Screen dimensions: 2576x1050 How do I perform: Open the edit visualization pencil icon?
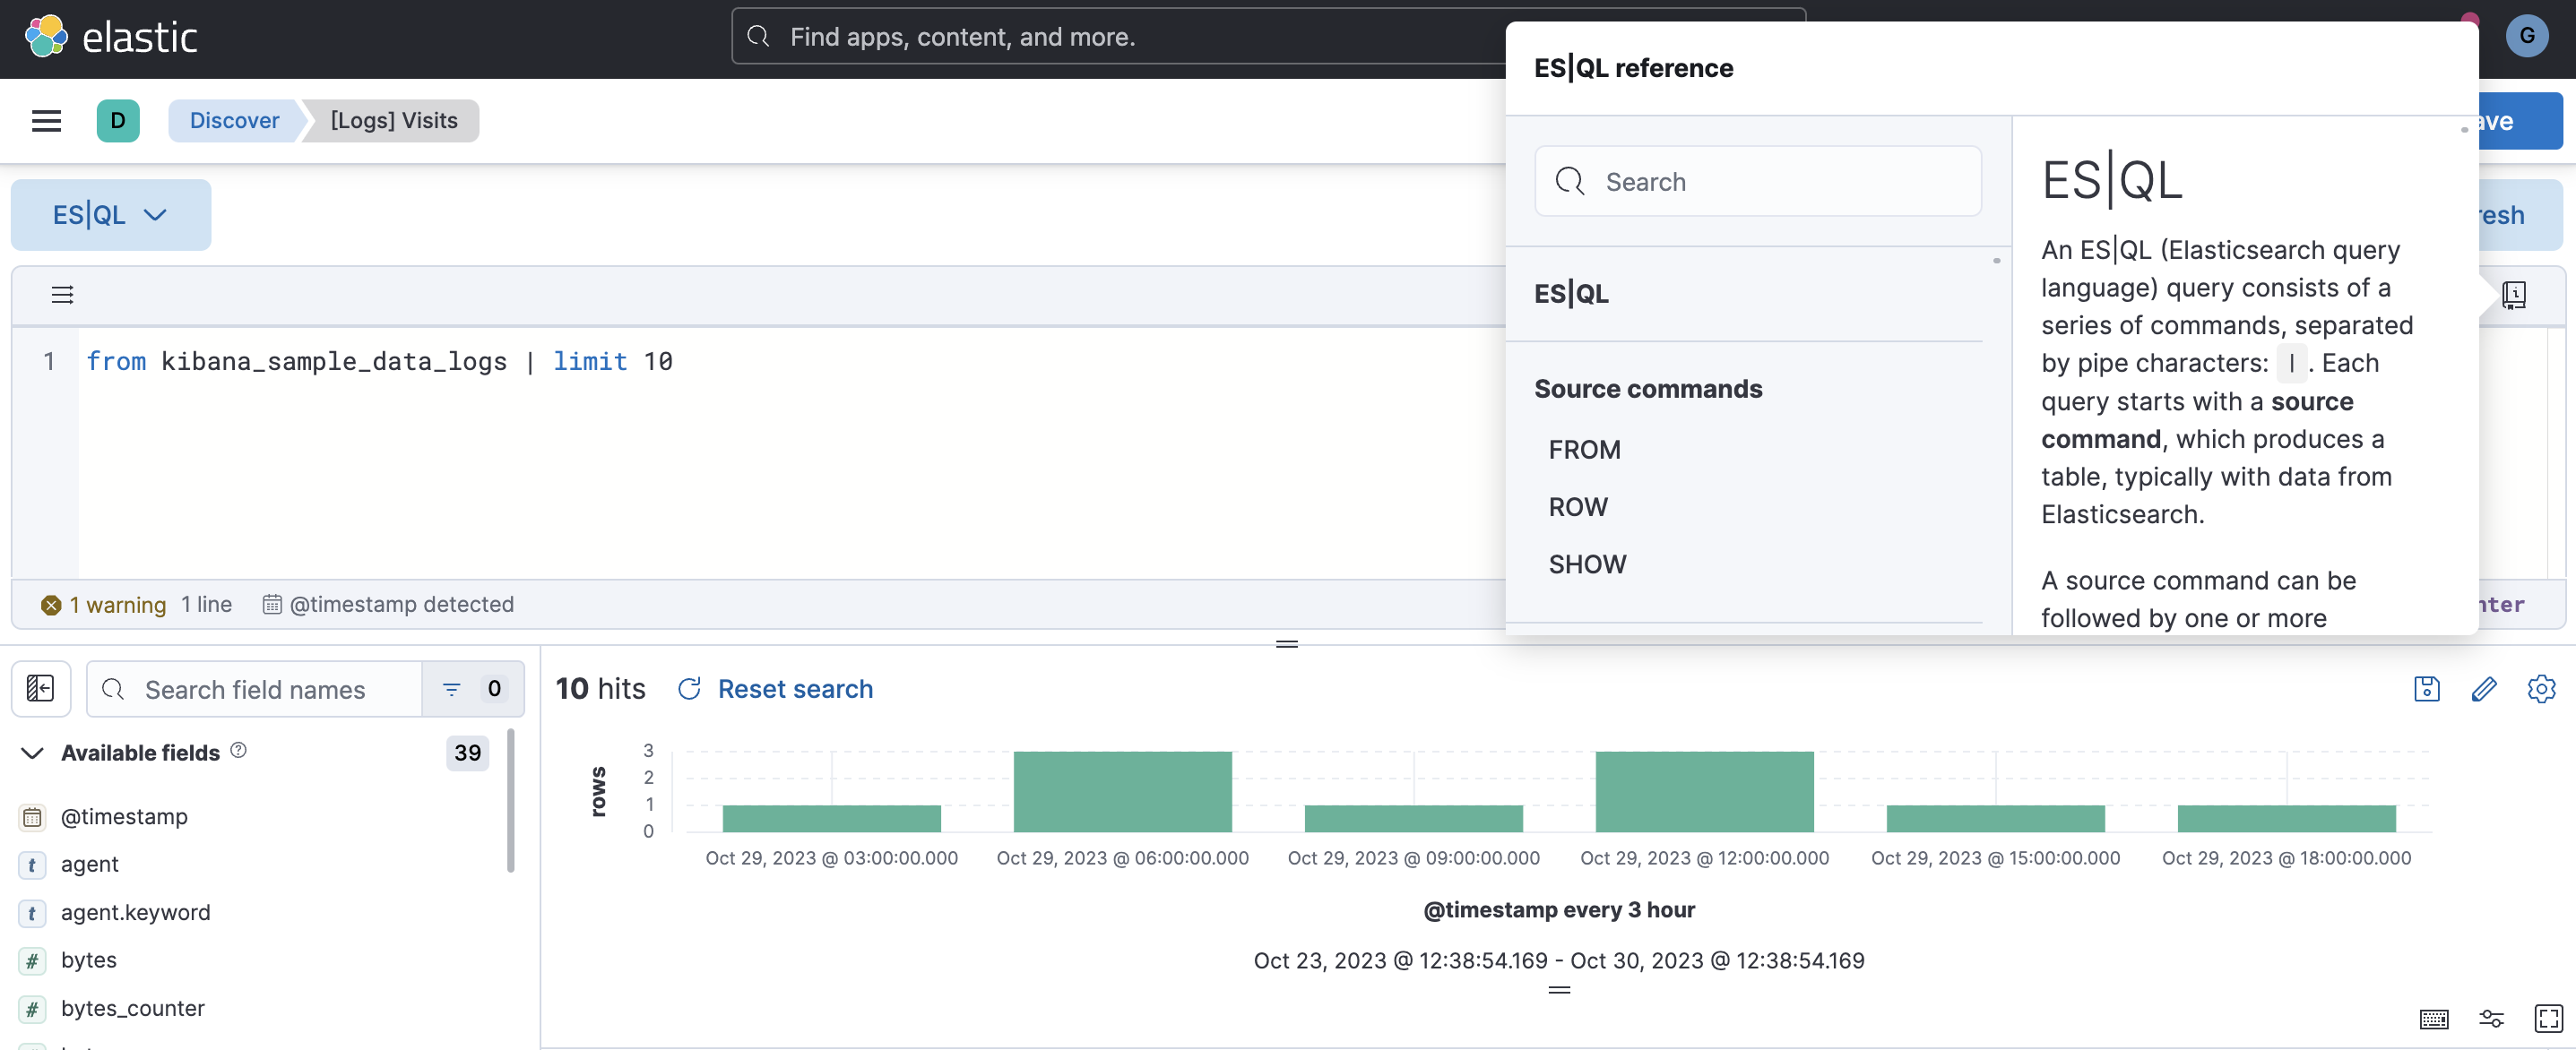click(x=2485, y=689)
